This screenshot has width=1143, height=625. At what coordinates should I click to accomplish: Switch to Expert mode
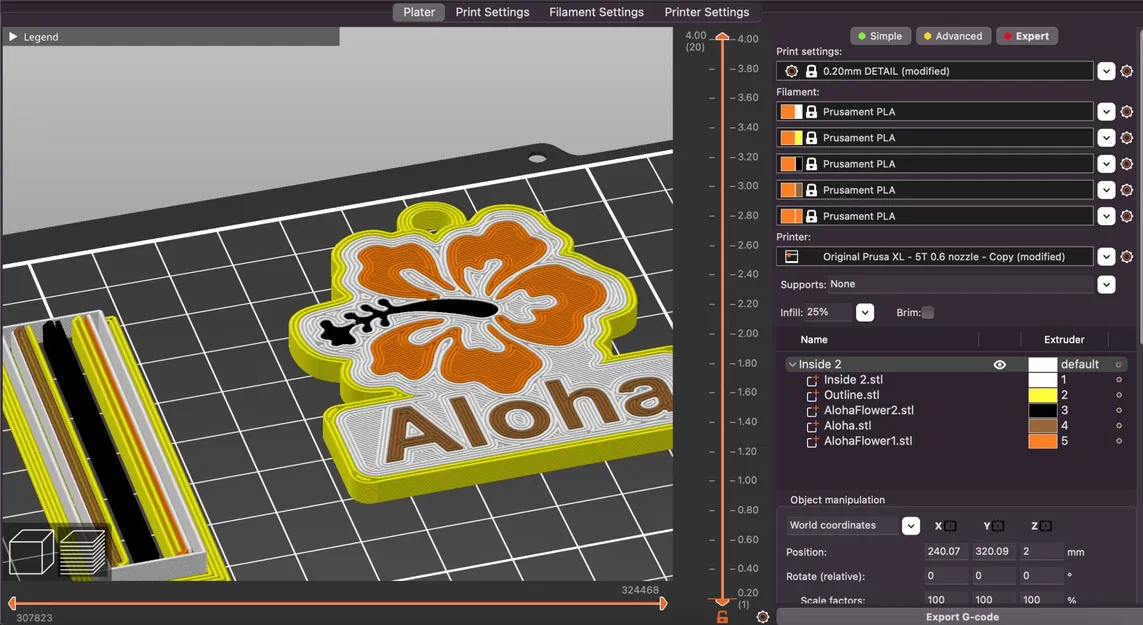(x=1027, y=35)
